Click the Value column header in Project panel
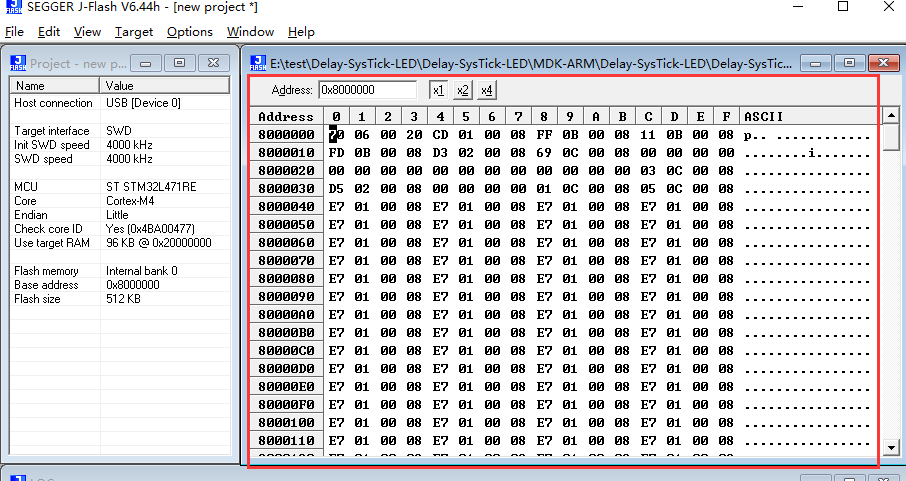This screenshot has width=906, height=481. (x=165, y=86)
